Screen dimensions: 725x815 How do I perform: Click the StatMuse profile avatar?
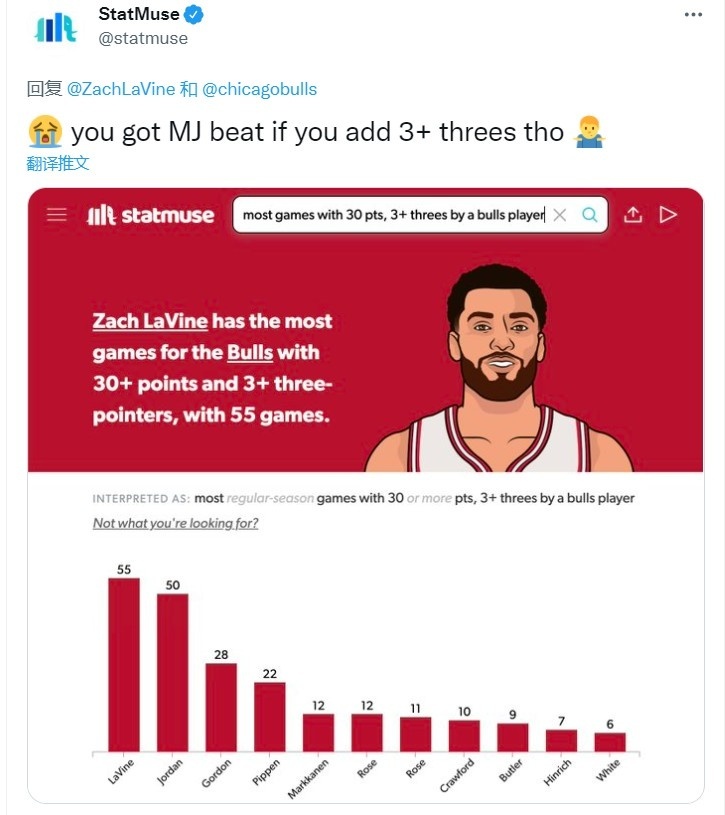[56, 28]
